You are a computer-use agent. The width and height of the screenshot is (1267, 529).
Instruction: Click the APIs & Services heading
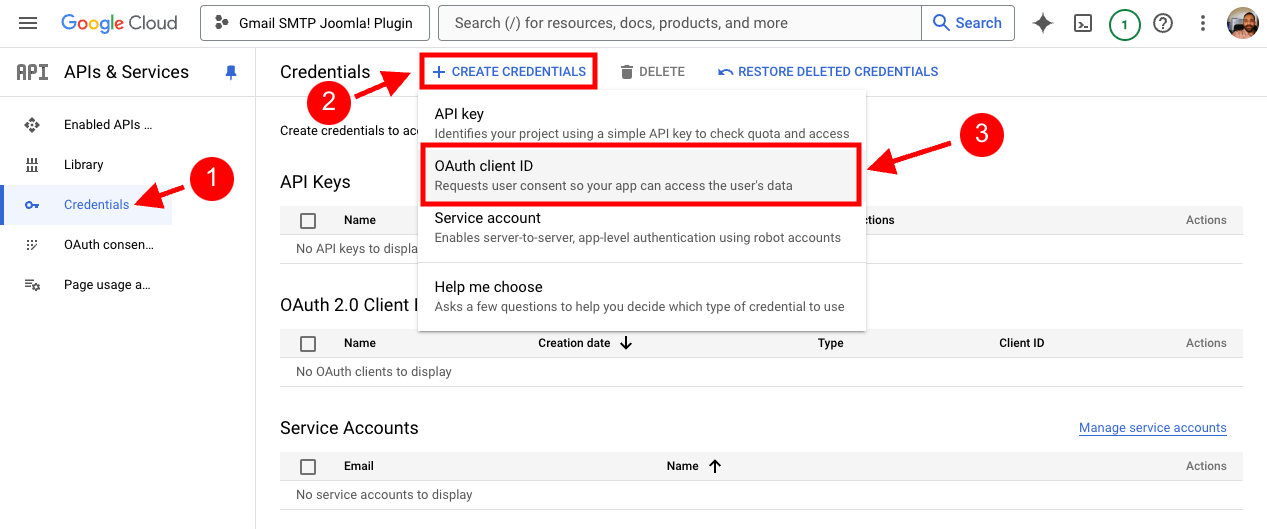pyautogui.click(x=126, y=72)
